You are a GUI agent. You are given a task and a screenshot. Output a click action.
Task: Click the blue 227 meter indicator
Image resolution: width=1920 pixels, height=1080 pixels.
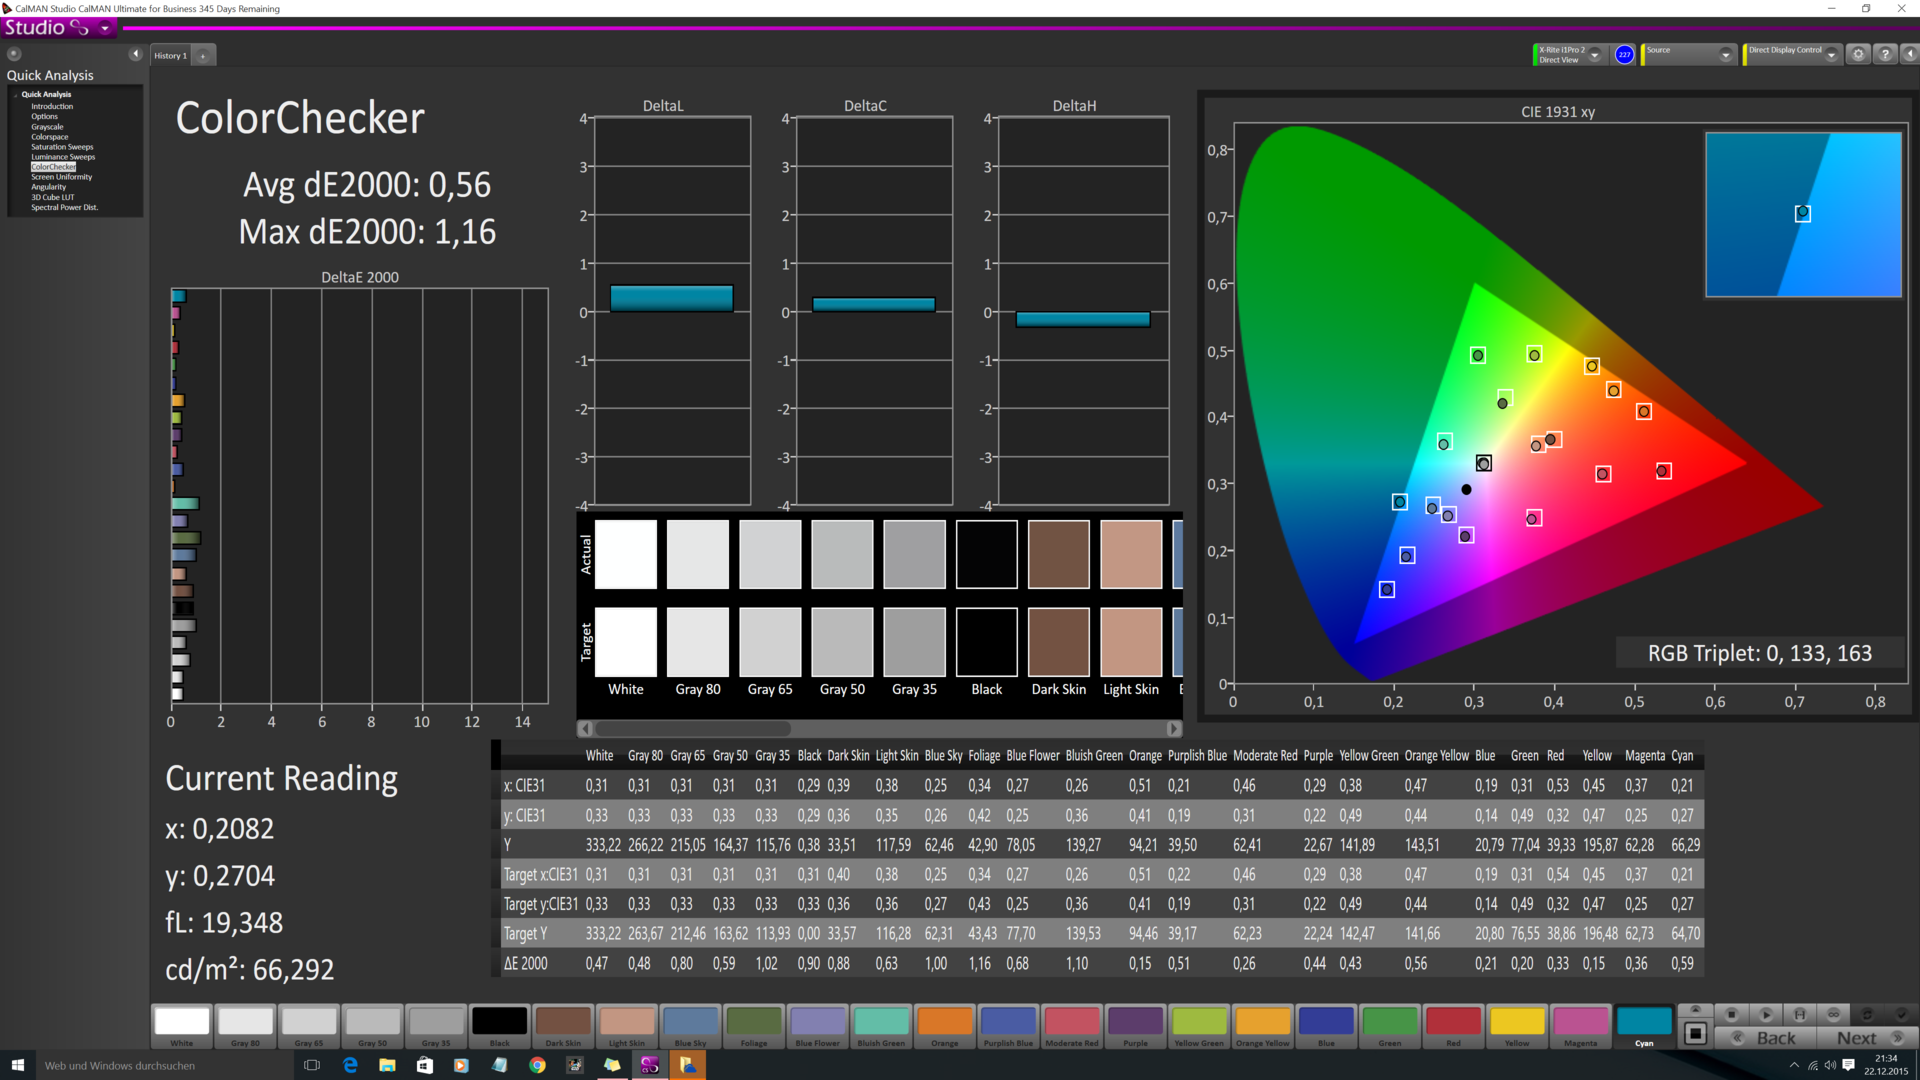(1624, 55)
